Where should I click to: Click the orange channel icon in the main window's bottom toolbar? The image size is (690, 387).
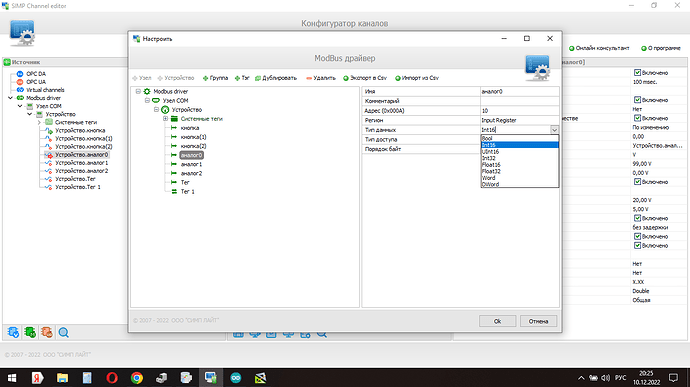click(x=47, y=332)
